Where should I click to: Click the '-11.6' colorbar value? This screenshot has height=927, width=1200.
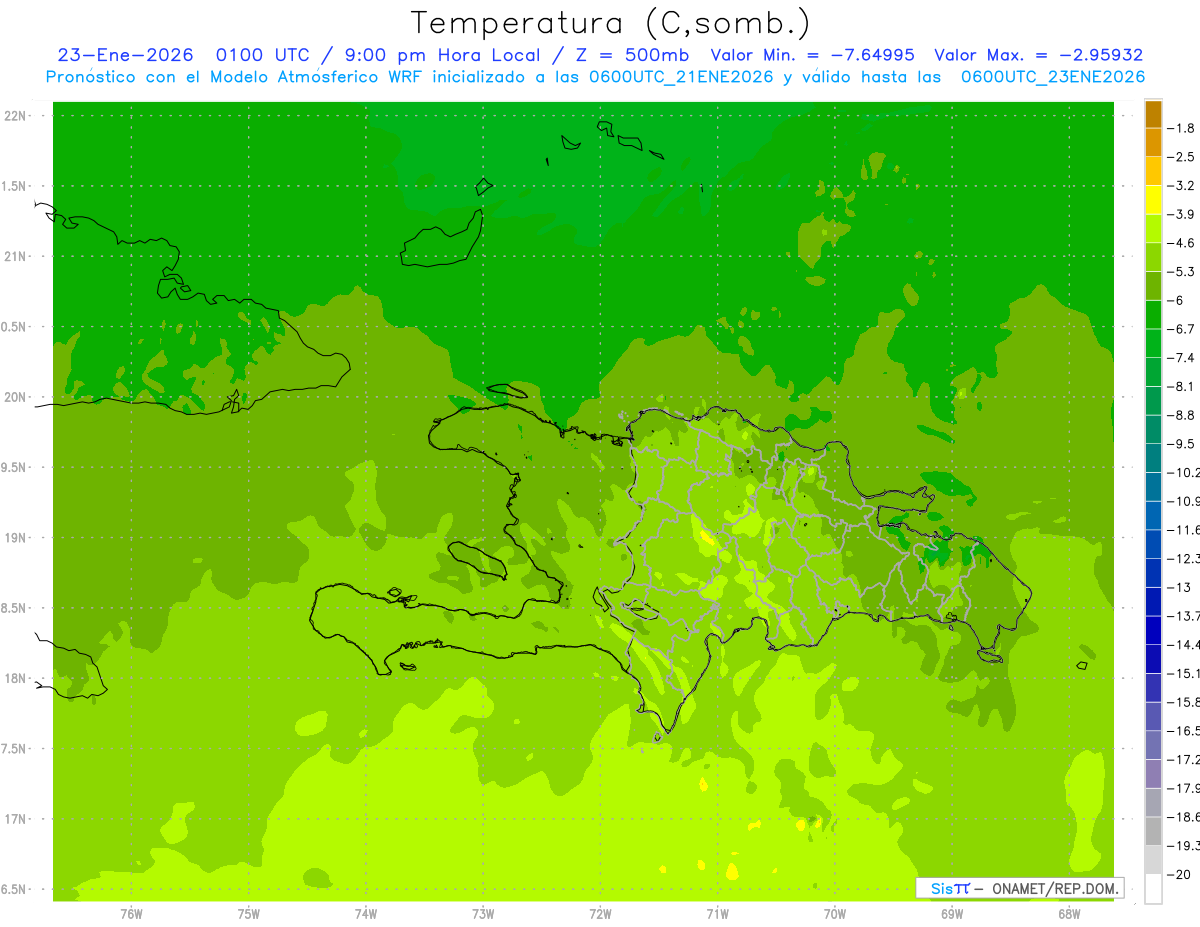click(x=1183, y=530)
